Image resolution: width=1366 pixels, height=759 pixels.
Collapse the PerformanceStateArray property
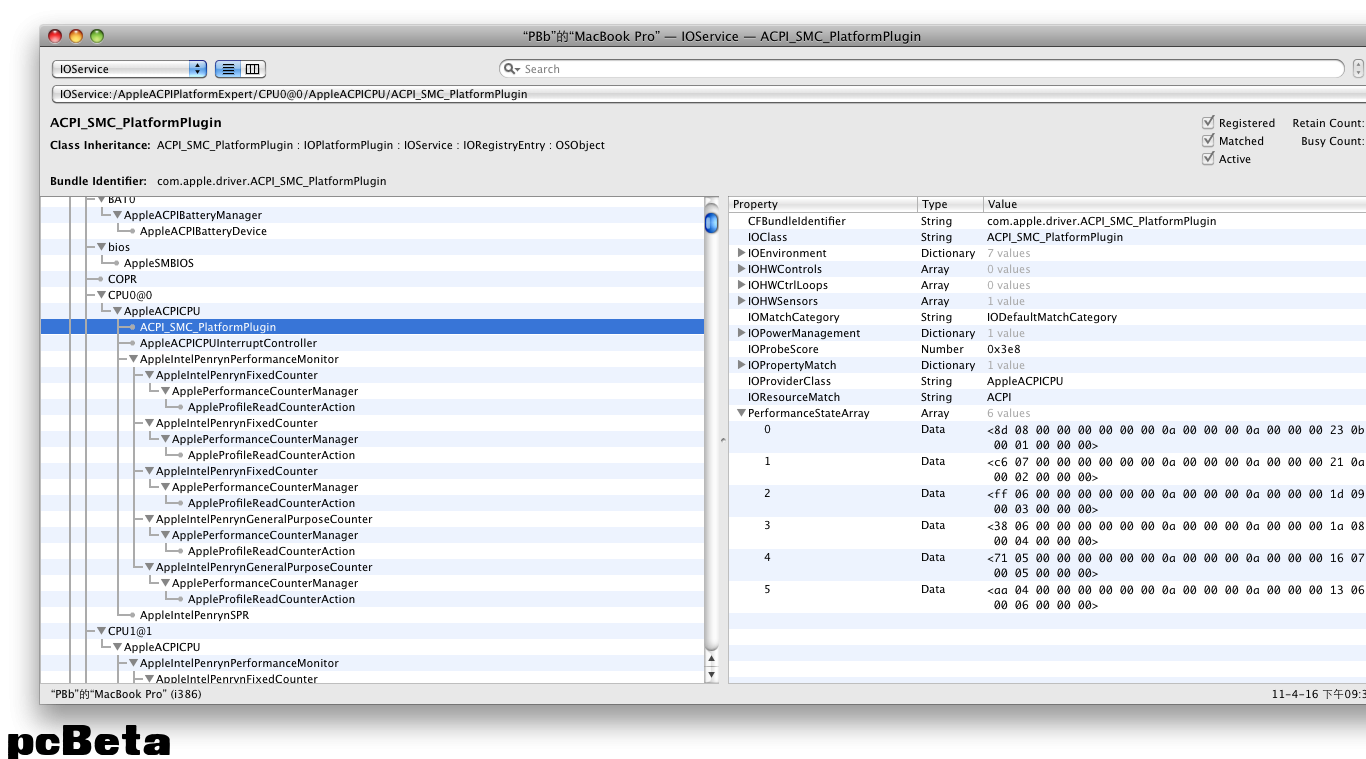[x=741, y=413]
